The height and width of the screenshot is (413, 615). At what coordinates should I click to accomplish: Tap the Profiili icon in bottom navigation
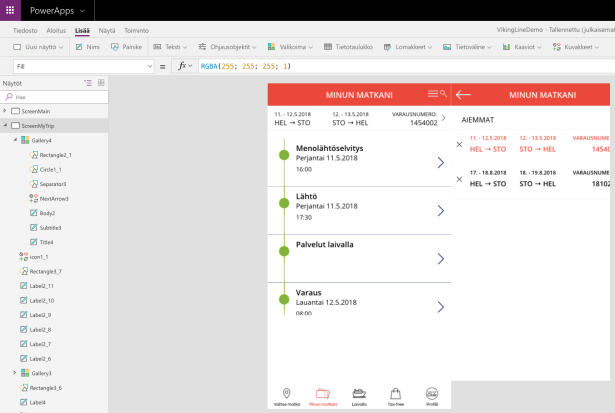432,393
